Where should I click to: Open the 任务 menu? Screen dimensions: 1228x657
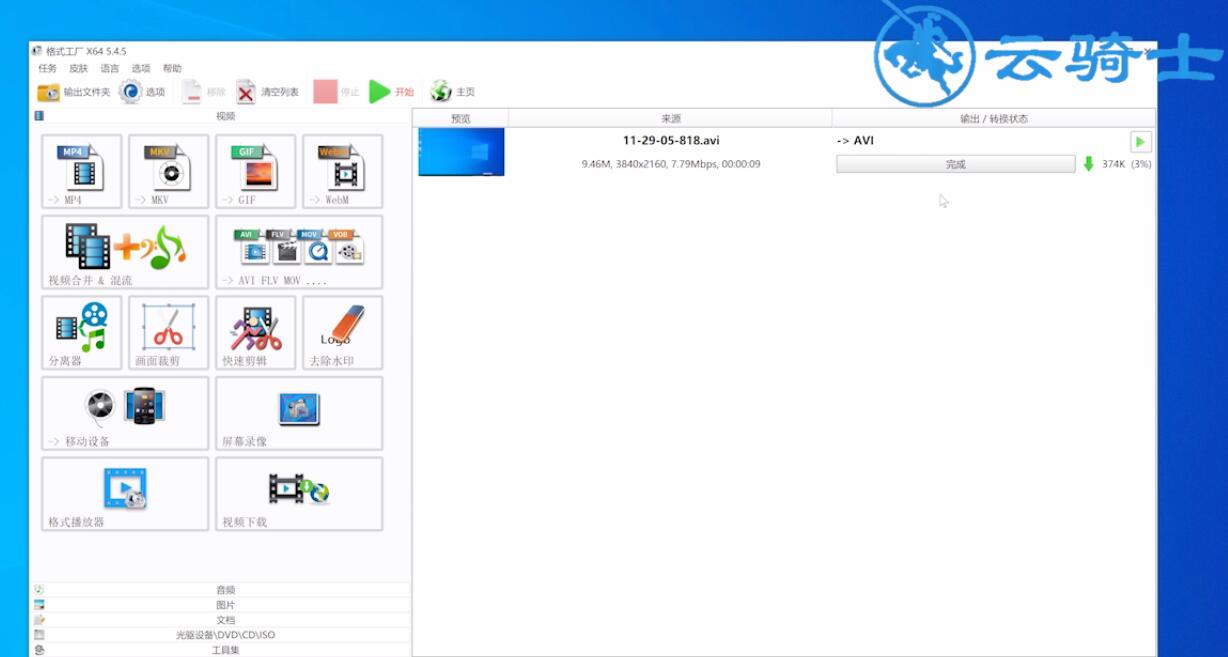click(x=48, y=68)
